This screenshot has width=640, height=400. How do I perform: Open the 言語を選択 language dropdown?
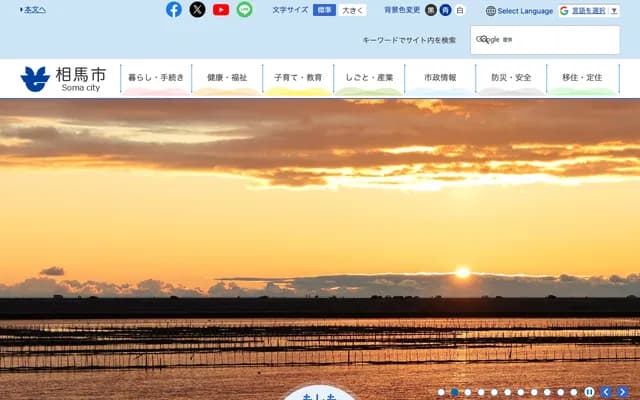[589, 11]
